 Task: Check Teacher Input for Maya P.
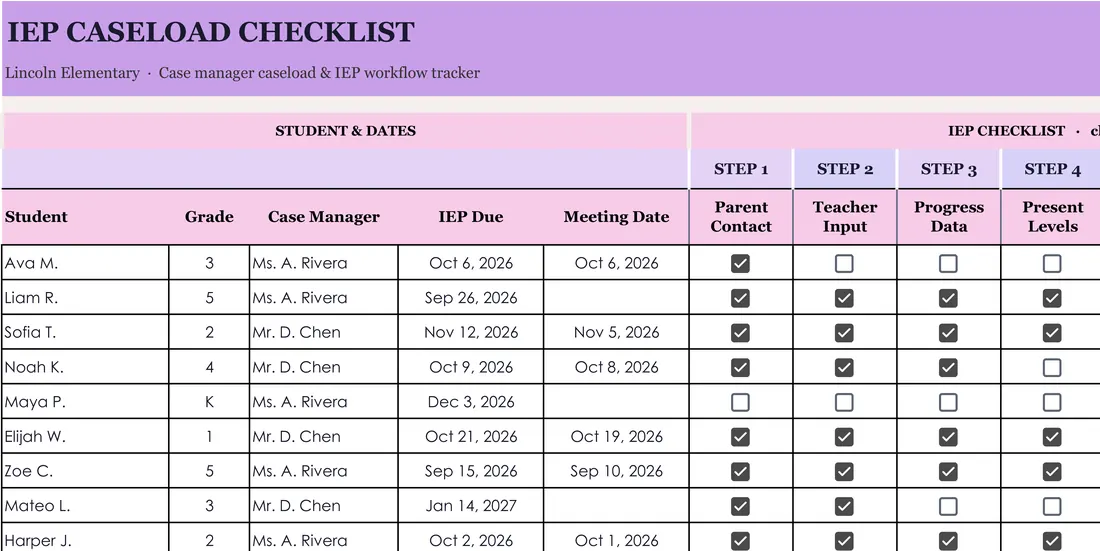pyautogui.click(x=844, y=402)
